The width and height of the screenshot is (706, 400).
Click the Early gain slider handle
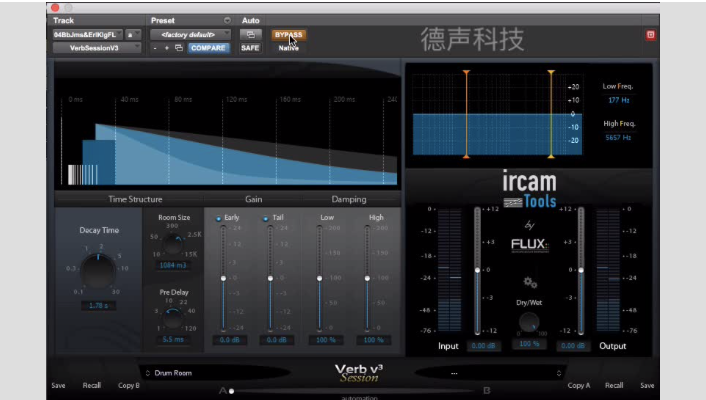tap(223, 278)
